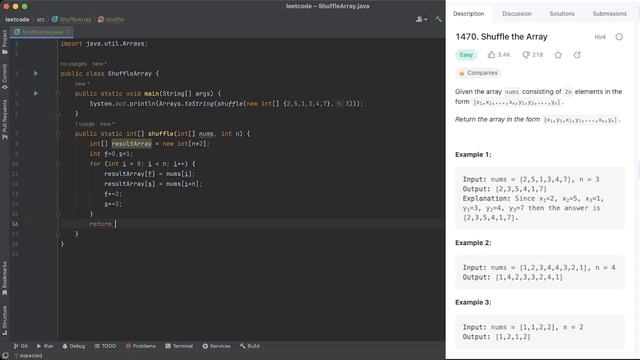This screenshot has width=640, height=360.
Task: Open the Services tool window
Action: click(216, 346)
